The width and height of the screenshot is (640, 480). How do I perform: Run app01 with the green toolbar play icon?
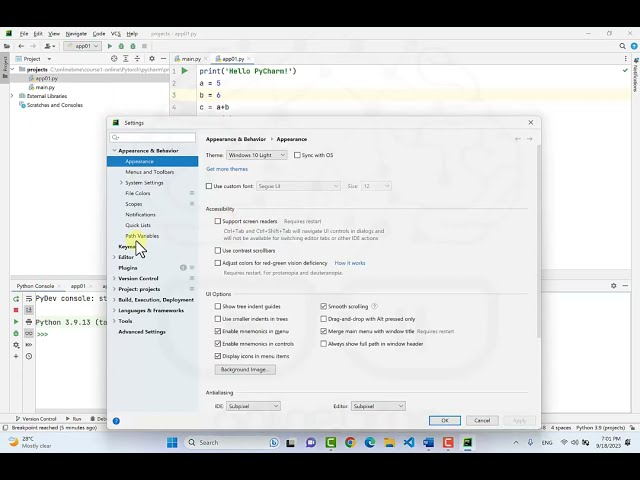coord(109,46)
